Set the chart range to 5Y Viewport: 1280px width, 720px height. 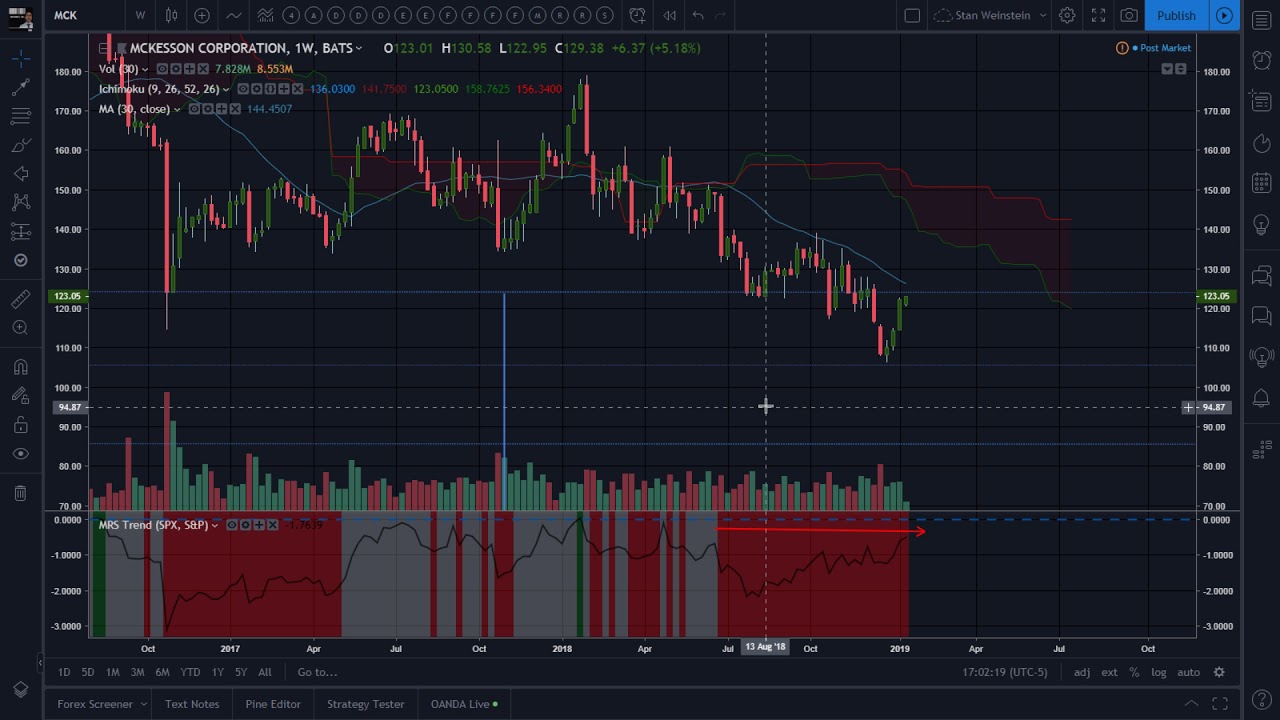point(241,672)
